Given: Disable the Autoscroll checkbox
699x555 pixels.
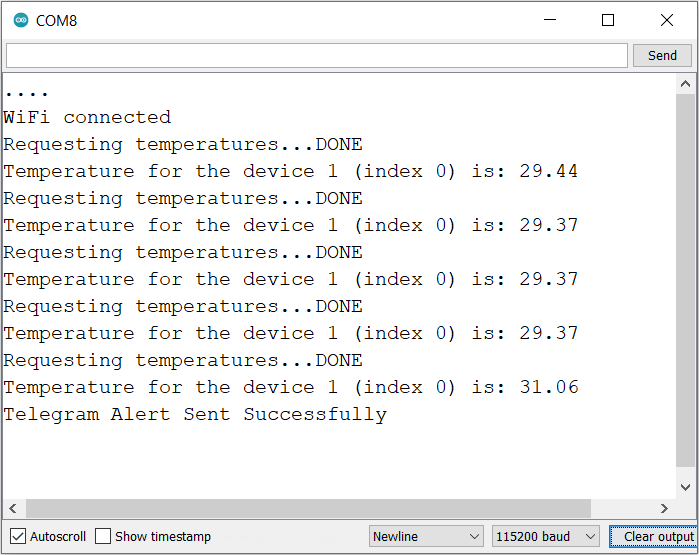Looking at the screenshot, I should click(17, 536).
